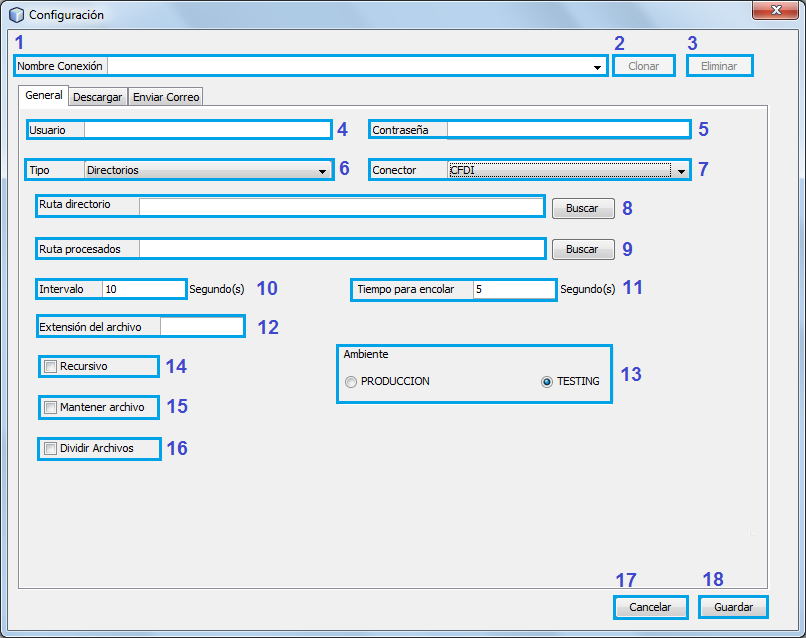Close the Configuración dialog window
This screenshot has height=638, width=806.
775,12
